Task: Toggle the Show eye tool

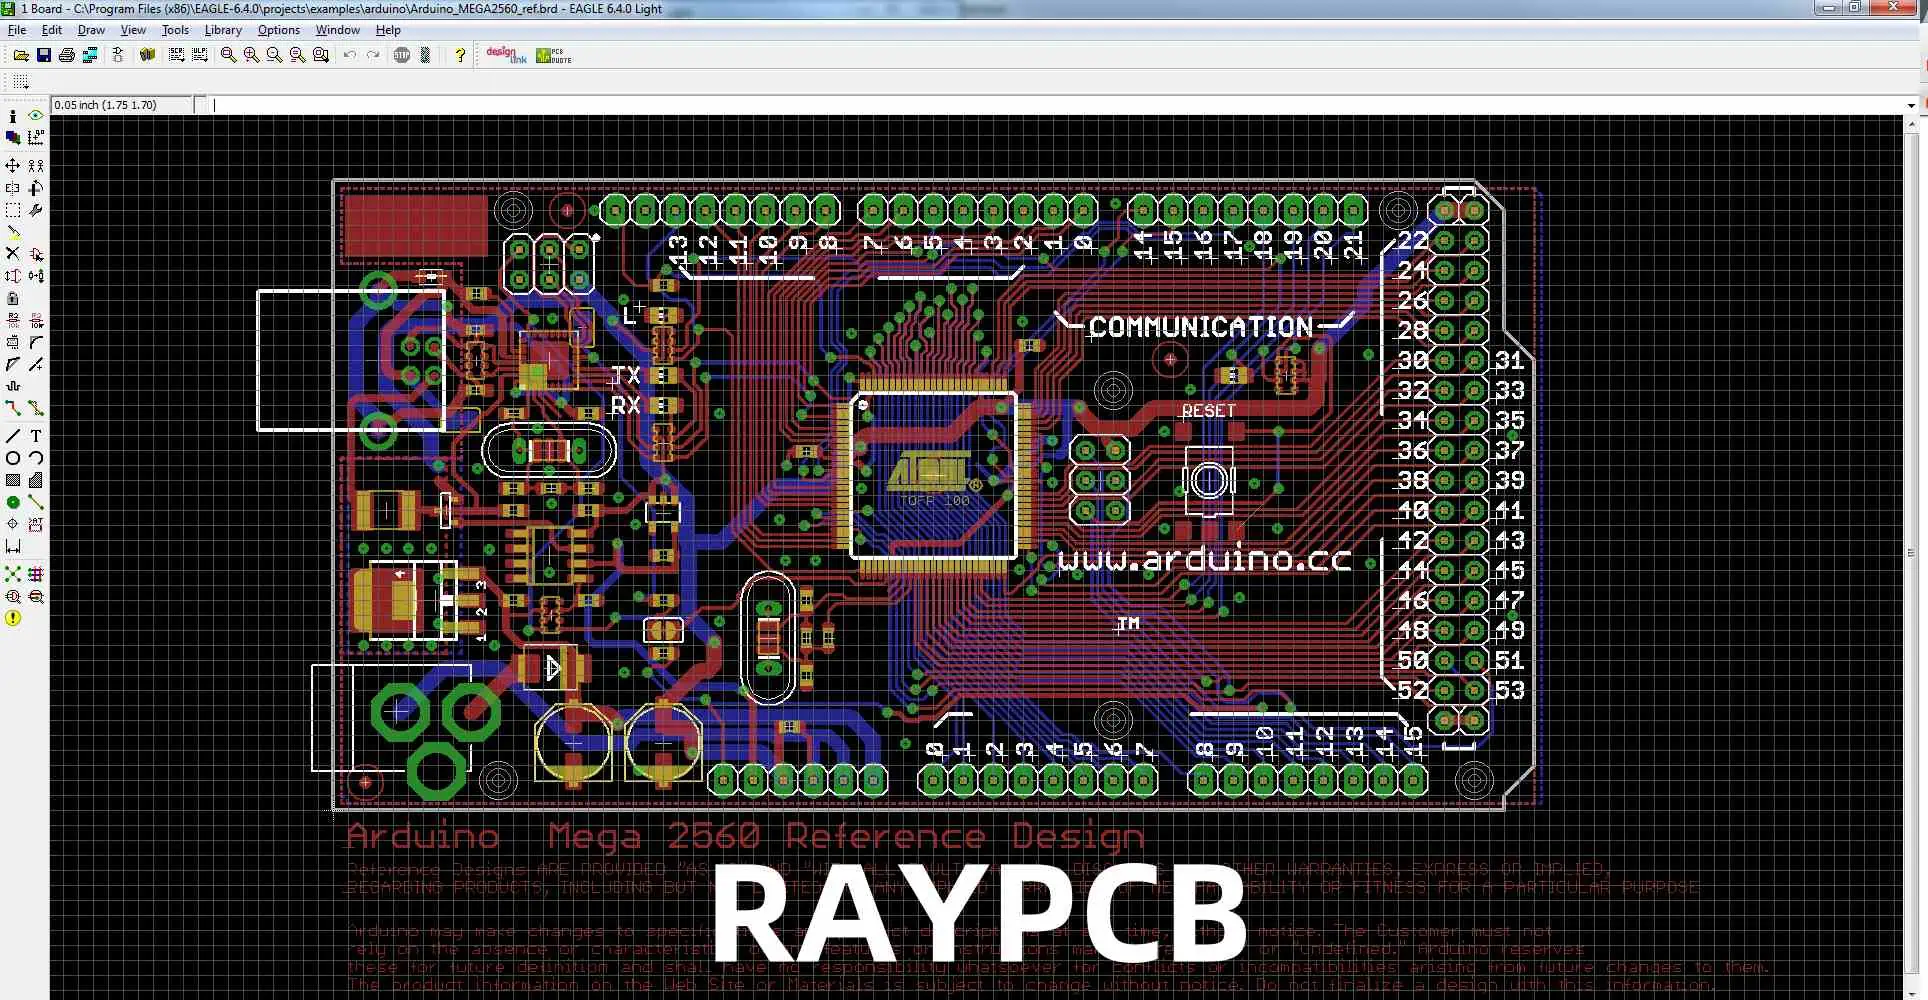Action: coord(36,116)
